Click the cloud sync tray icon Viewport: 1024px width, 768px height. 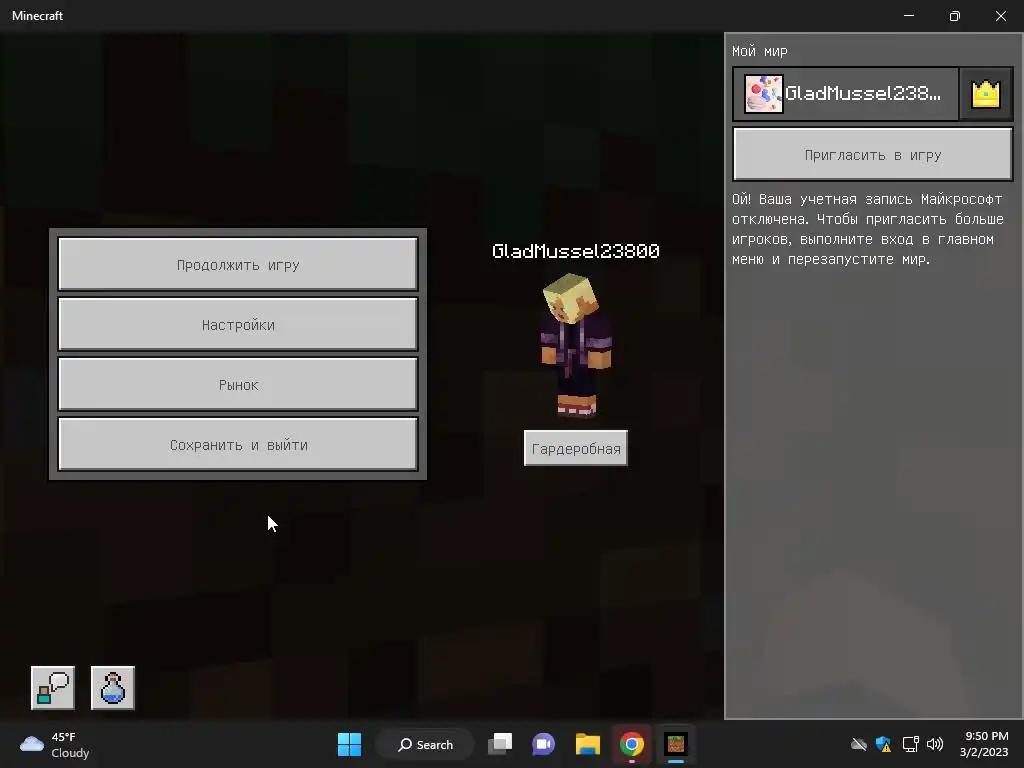point(859,744)
